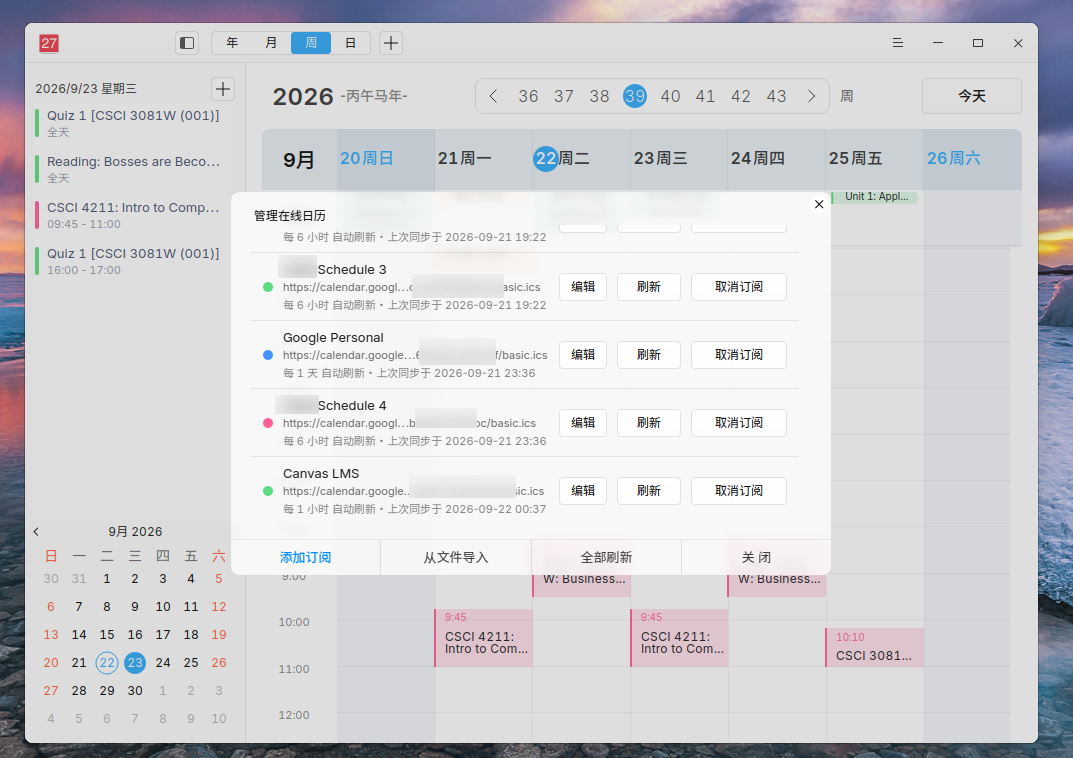The image size is (1073, 758).
Task: Click blue color dot of Google Personal
Action: click(x=268, y=355)
